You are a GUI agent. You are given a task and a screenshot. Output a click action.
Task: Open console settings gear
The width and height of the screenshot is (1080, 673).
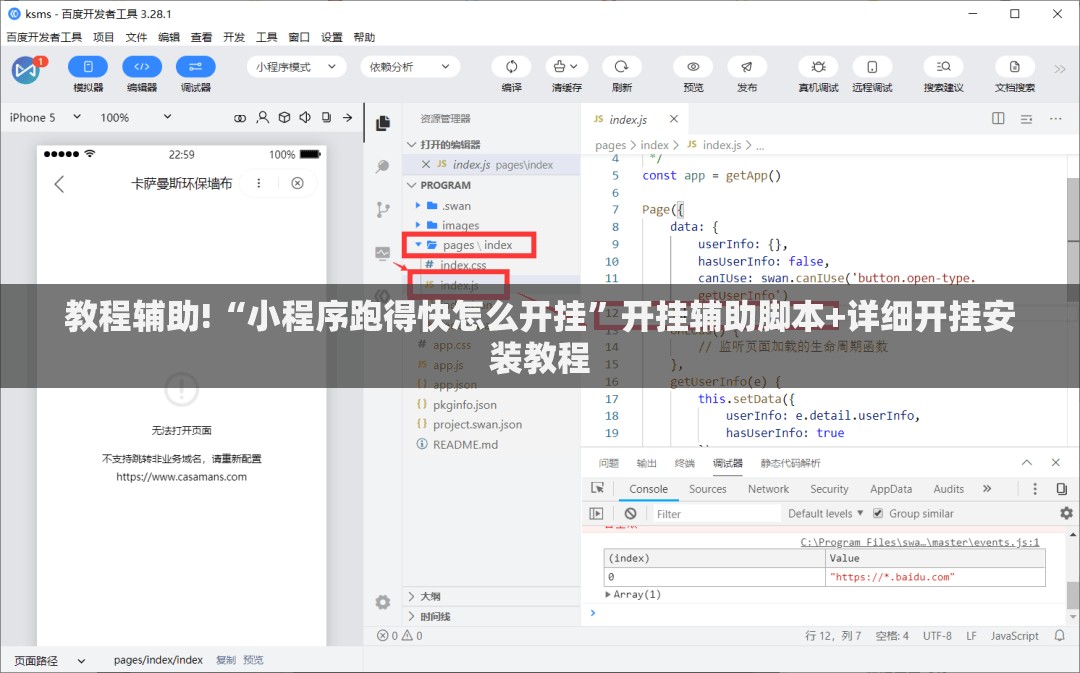coord(1066,513)
